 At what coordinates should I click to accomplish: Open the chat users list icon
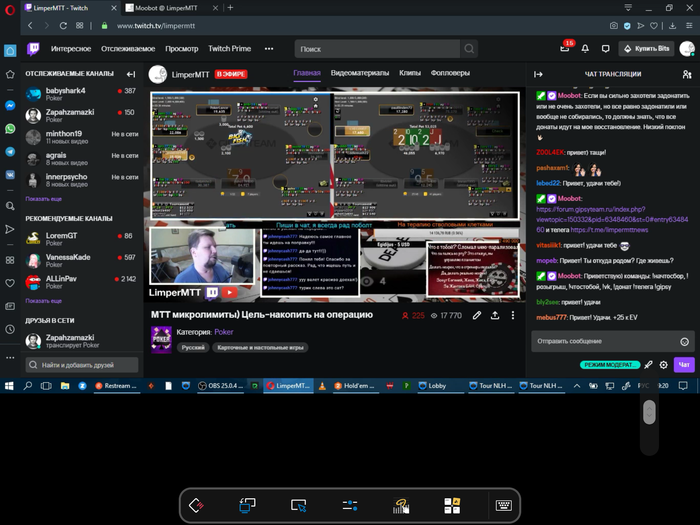click(x=687, y=74)
